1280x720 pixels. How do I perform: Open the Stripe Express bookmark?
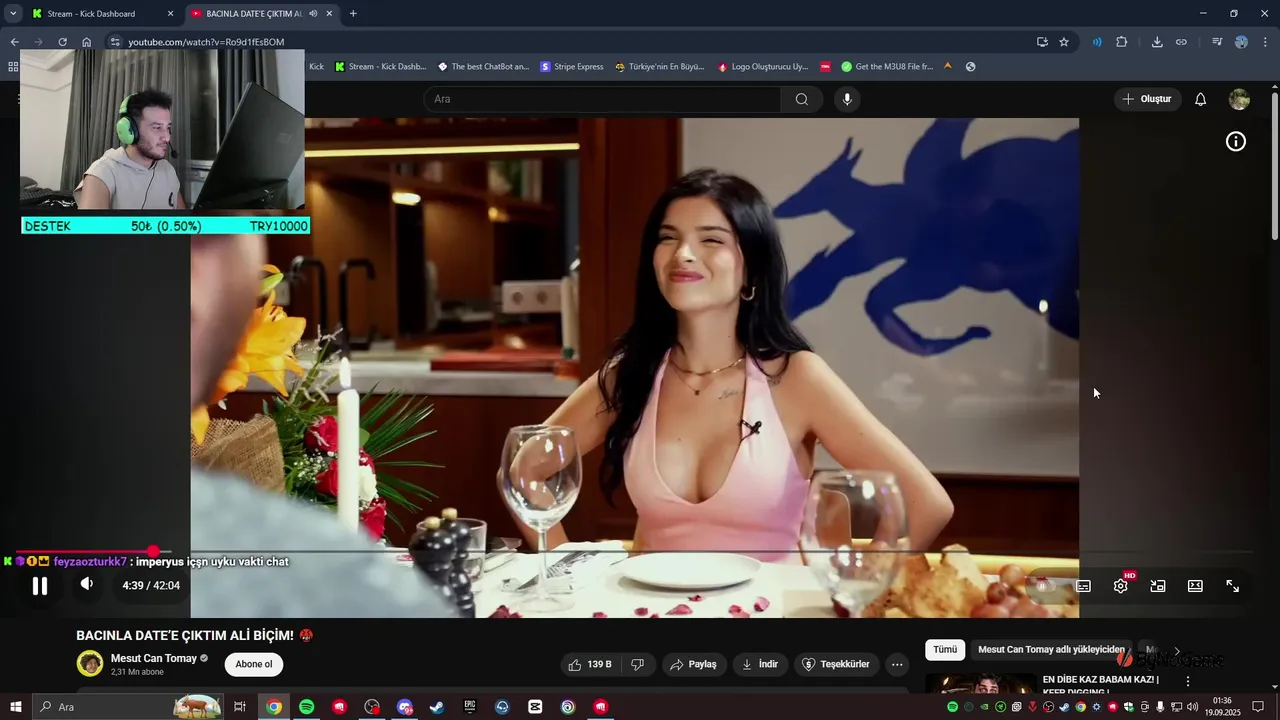[x=571, y=67]
